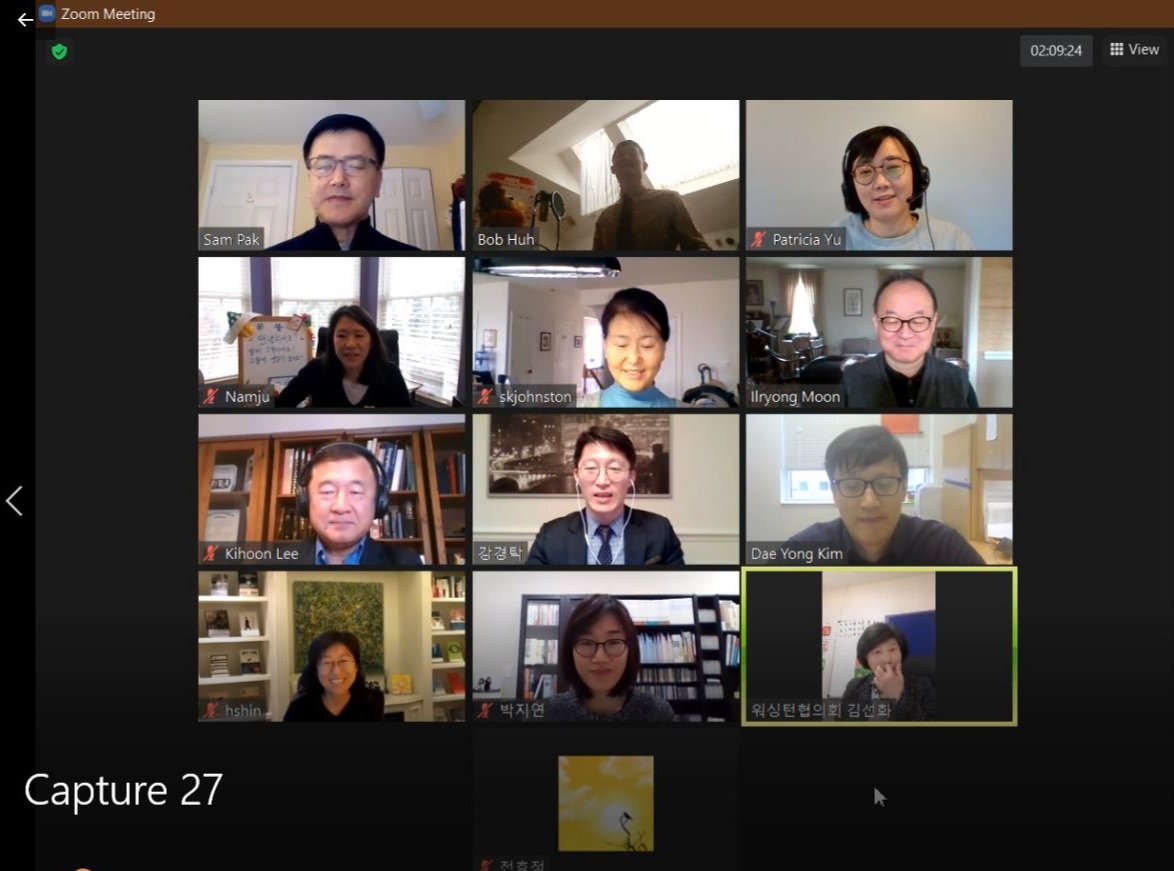Click the muted mic icon on Patricia Yu
The width and height of the screenshot is (1174, 871).
[x=758, y=240]
